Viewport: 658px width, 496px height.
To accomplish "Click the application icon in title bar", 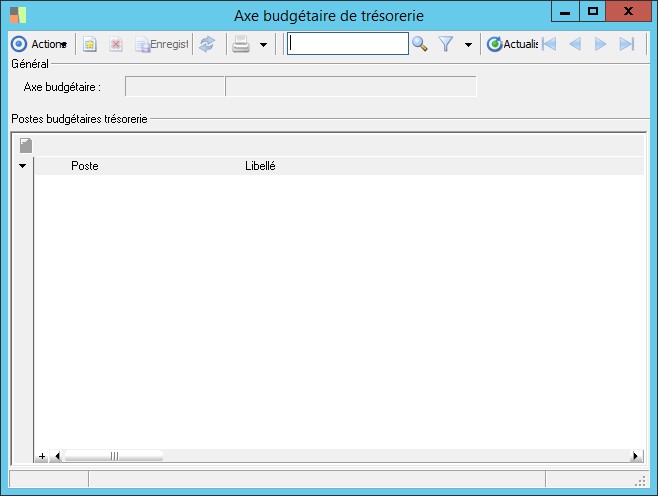I will pos(18,15).
